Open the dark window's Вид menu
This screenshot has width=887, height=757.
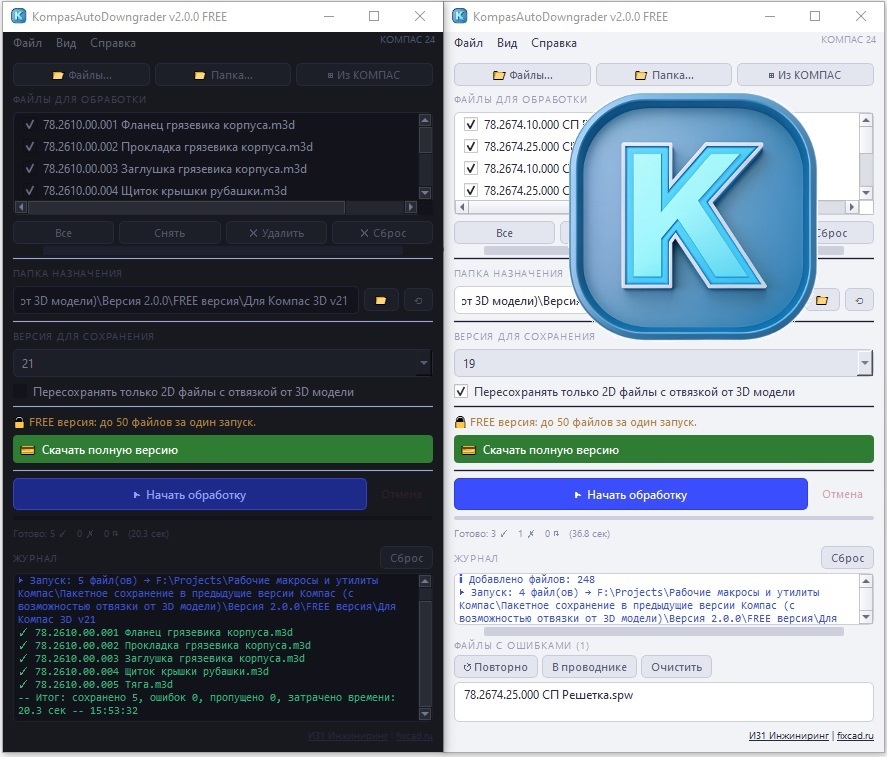click(66, 43)
